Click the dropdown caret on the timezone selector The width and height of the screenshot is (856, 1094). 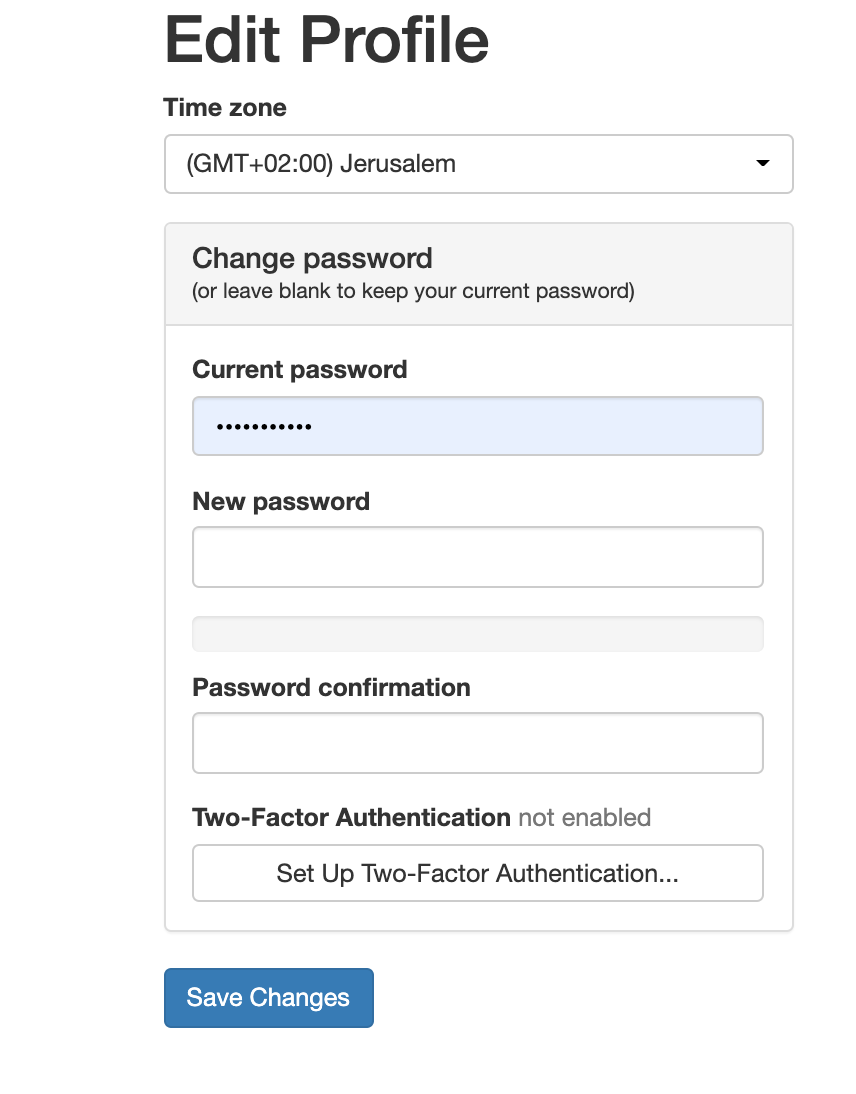pos(762,163)
